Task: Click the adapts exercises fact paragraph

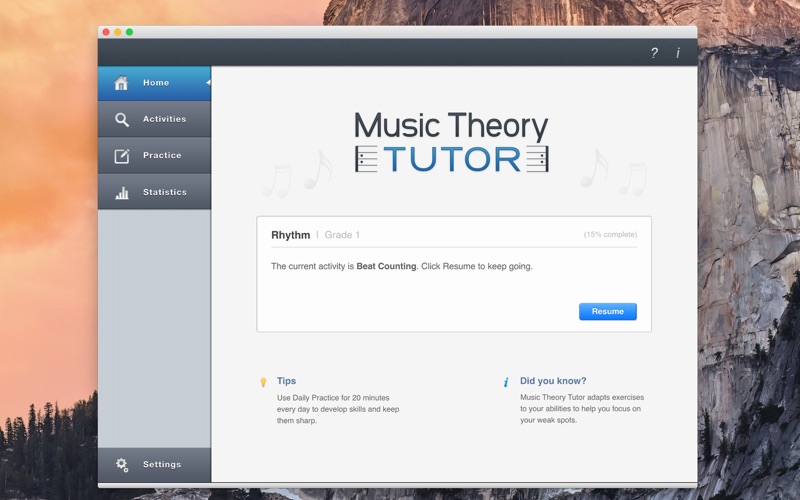Action: coord(582,409)
